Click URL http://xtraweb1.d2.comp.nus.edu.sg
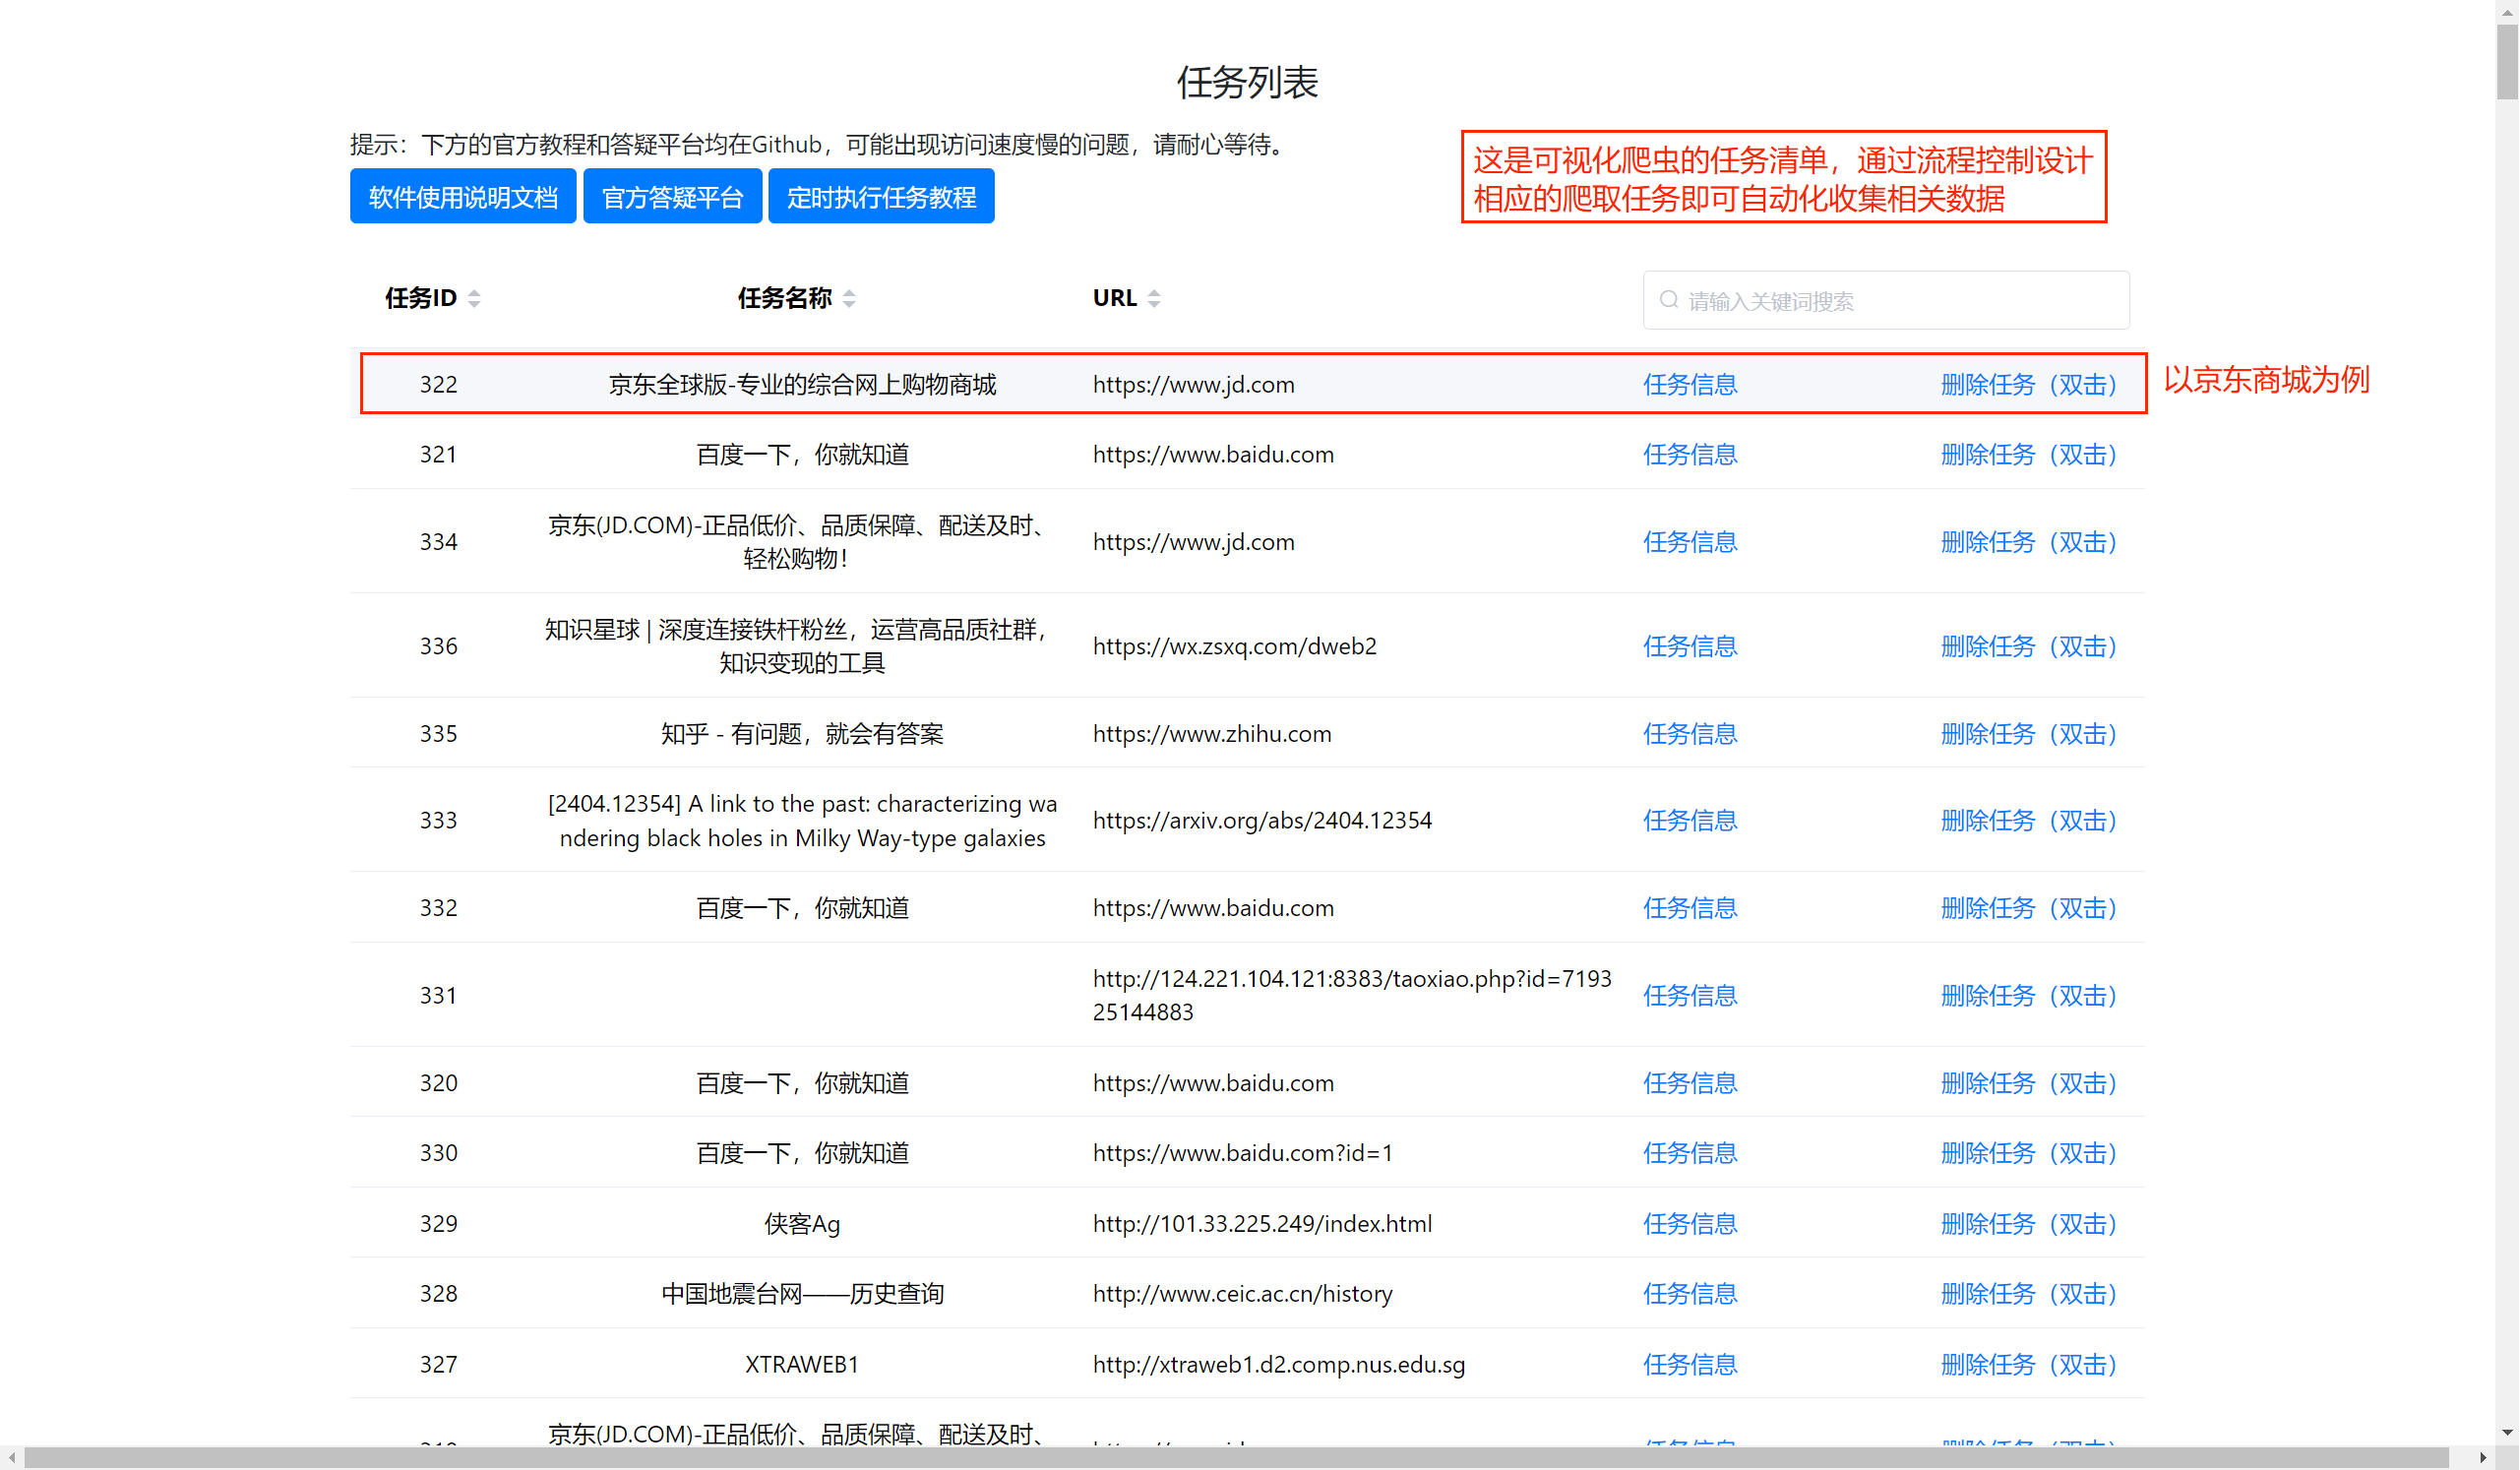Image resolution: width=2520 pixels, height=1470 pixels. click(x=1279, y=1364)
